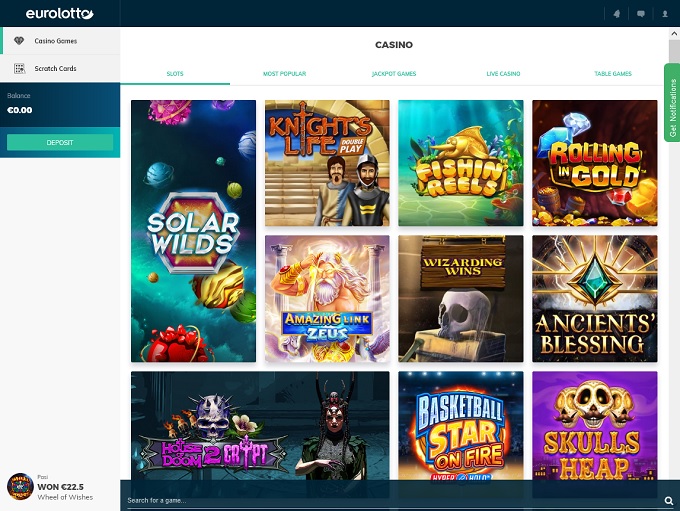The width and height of the screenshot is (680, 511).
Task: Click the vertical page scrollbar
Action: tap(673, 250)
